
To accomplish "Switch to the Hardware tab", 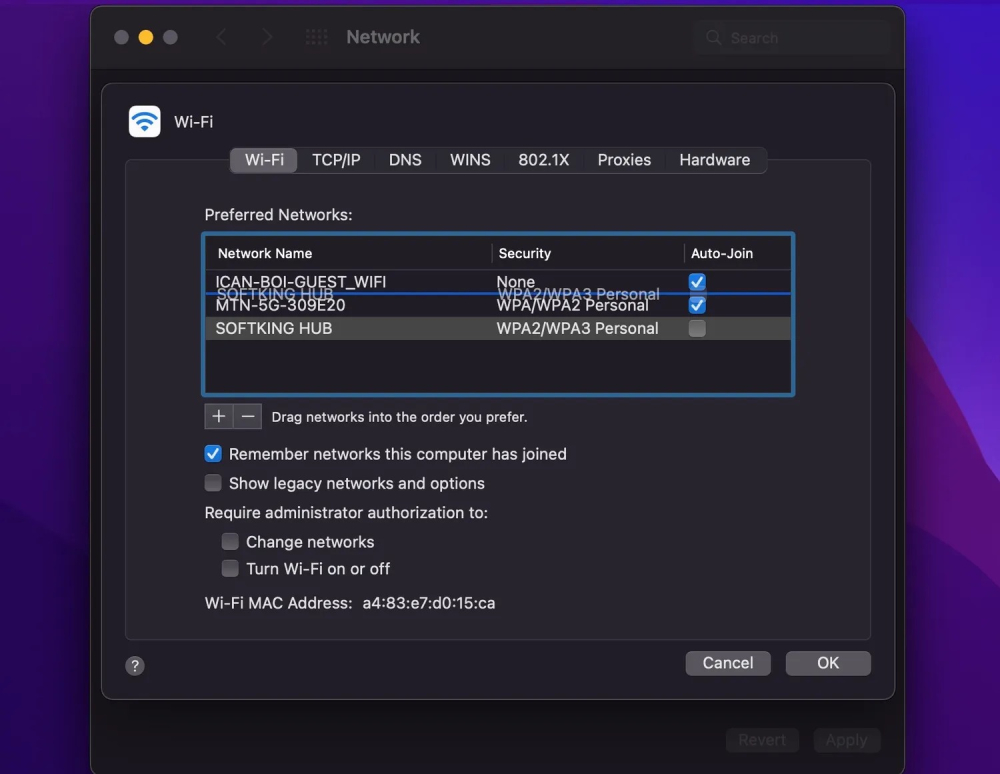I will (x=714, y=160).
